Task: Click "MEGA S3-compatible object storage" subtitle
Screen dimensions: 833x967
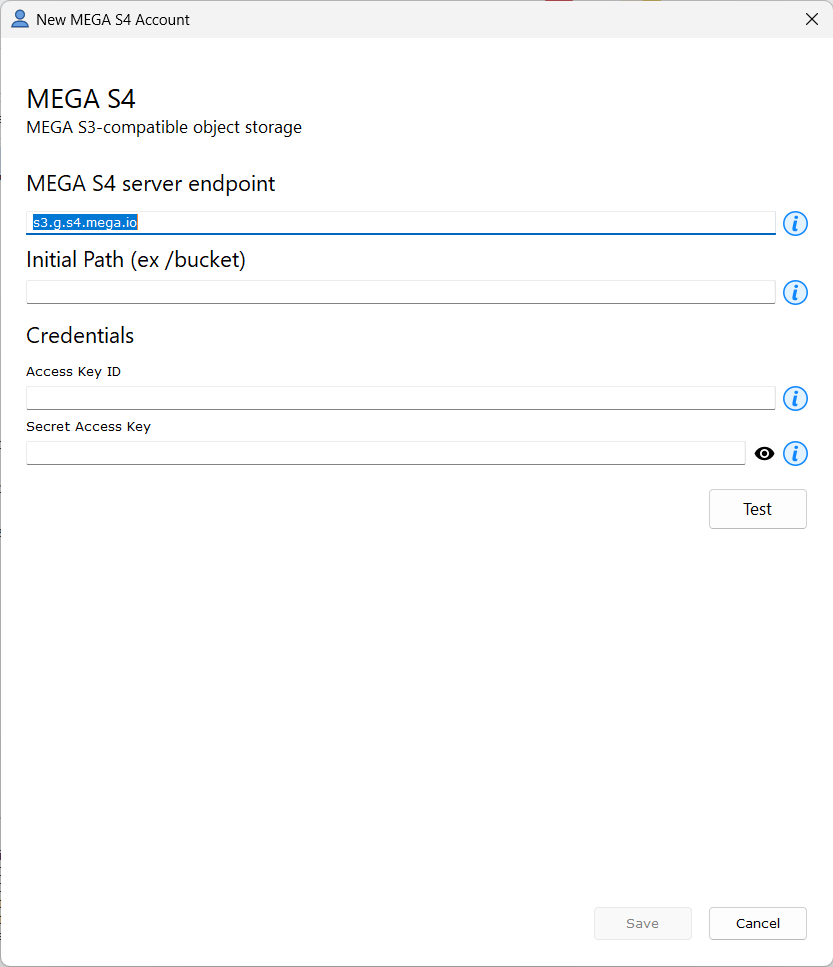Action: pos(164,127)
